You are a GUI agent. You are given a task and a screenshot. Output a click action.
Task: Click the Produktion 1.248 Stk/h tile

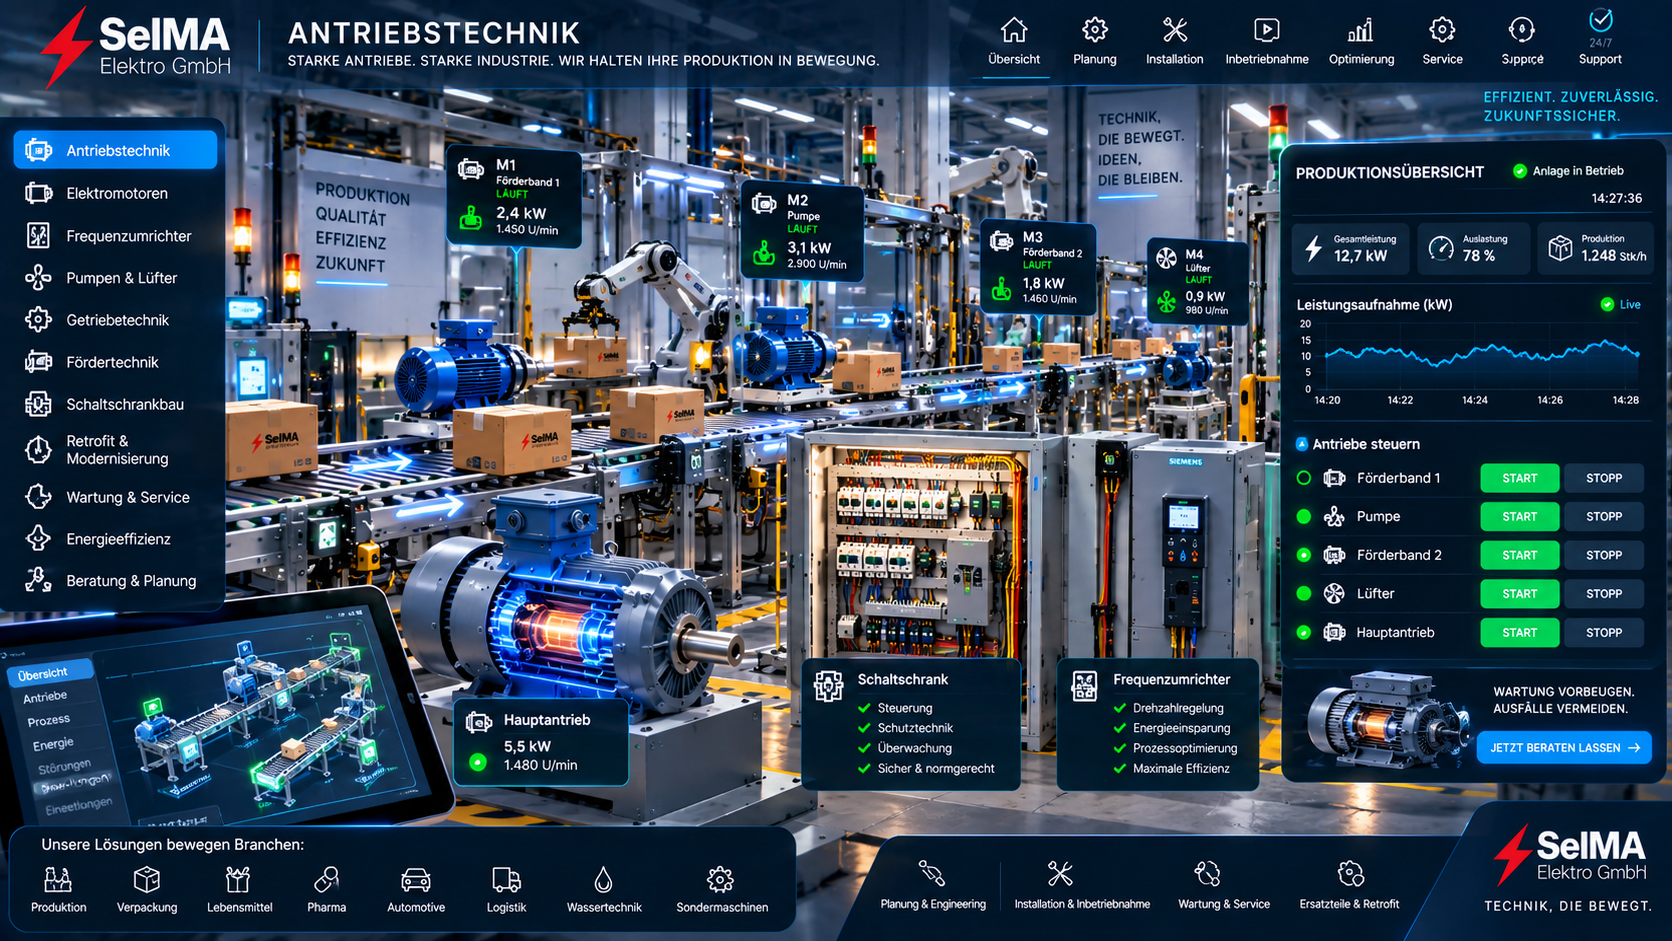1595,248
